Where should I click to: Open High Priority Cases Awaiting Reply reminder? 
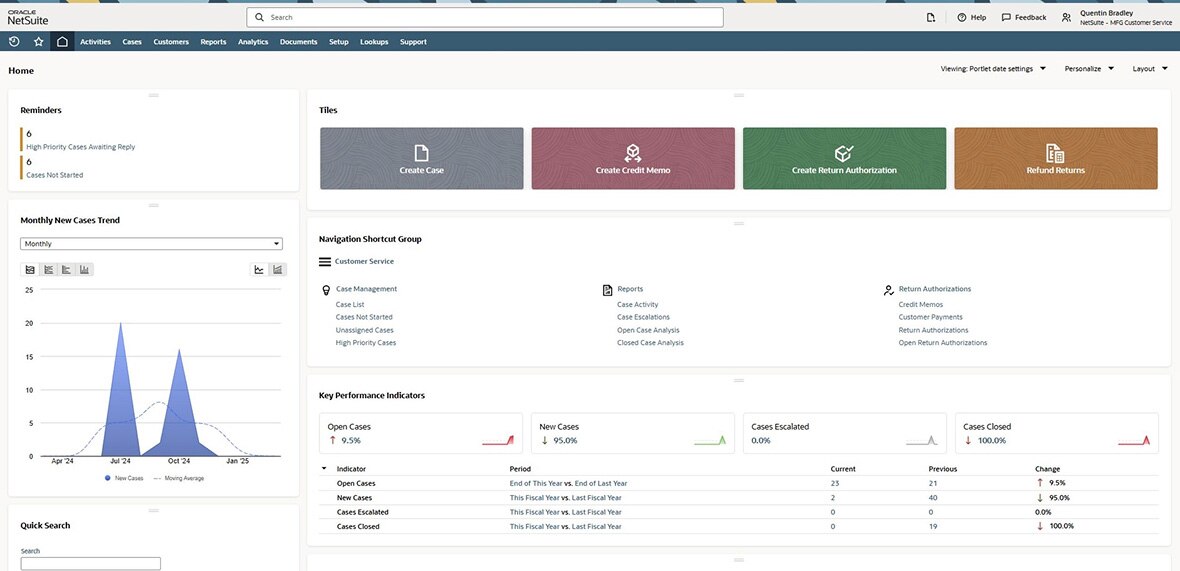pos(81,147)
